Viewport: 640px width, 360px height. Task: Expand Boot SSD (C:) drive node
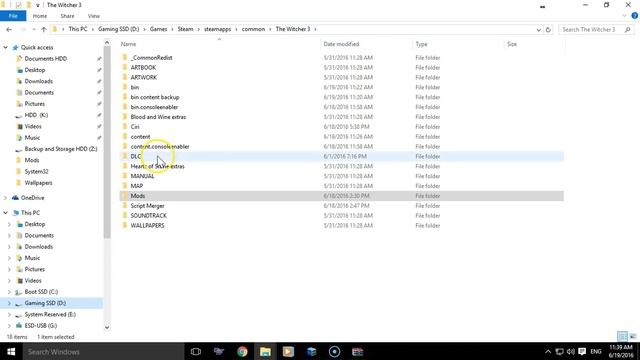pos(9,292)
